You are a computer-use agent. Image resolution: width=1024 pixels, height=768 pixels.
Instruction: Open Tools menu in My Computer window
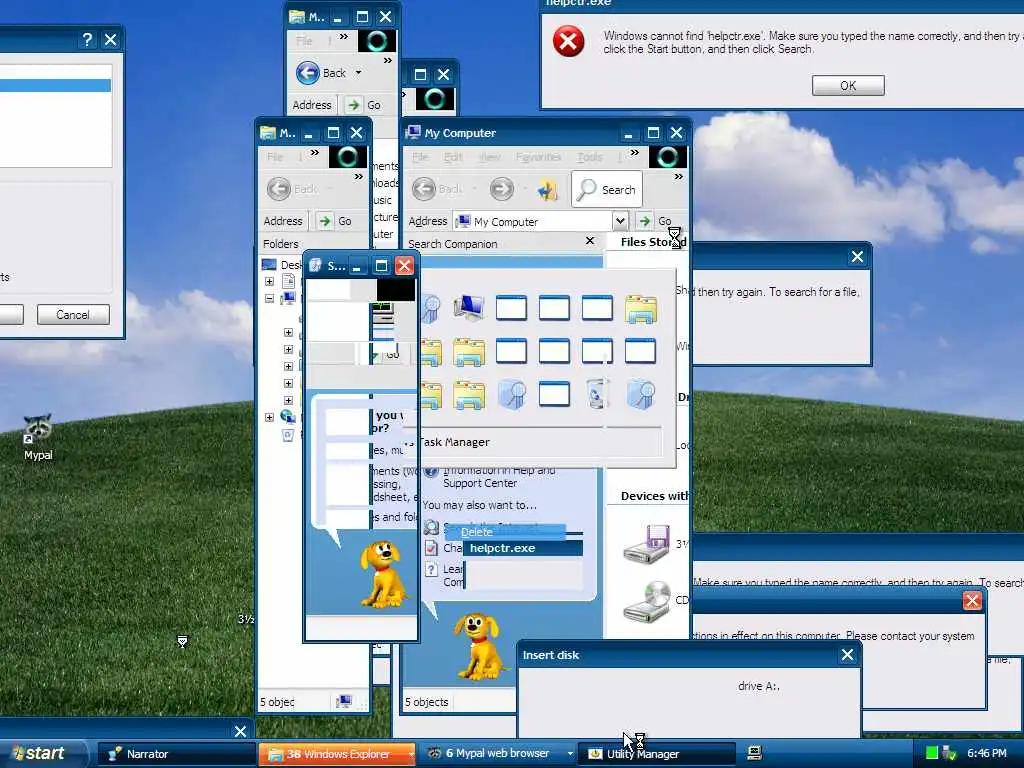[x=590, y=157]
